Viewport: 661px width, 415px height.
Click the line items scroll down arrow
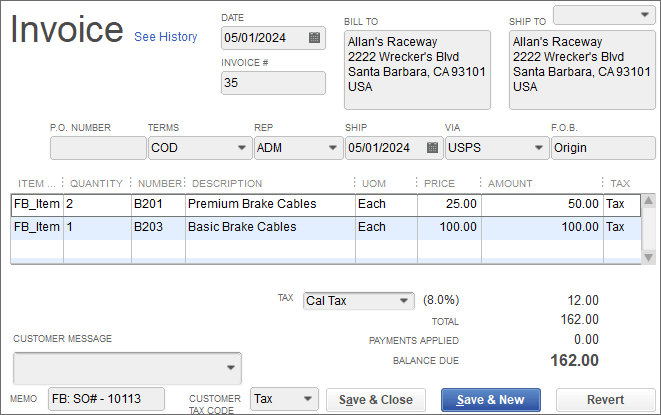point(648,257)
